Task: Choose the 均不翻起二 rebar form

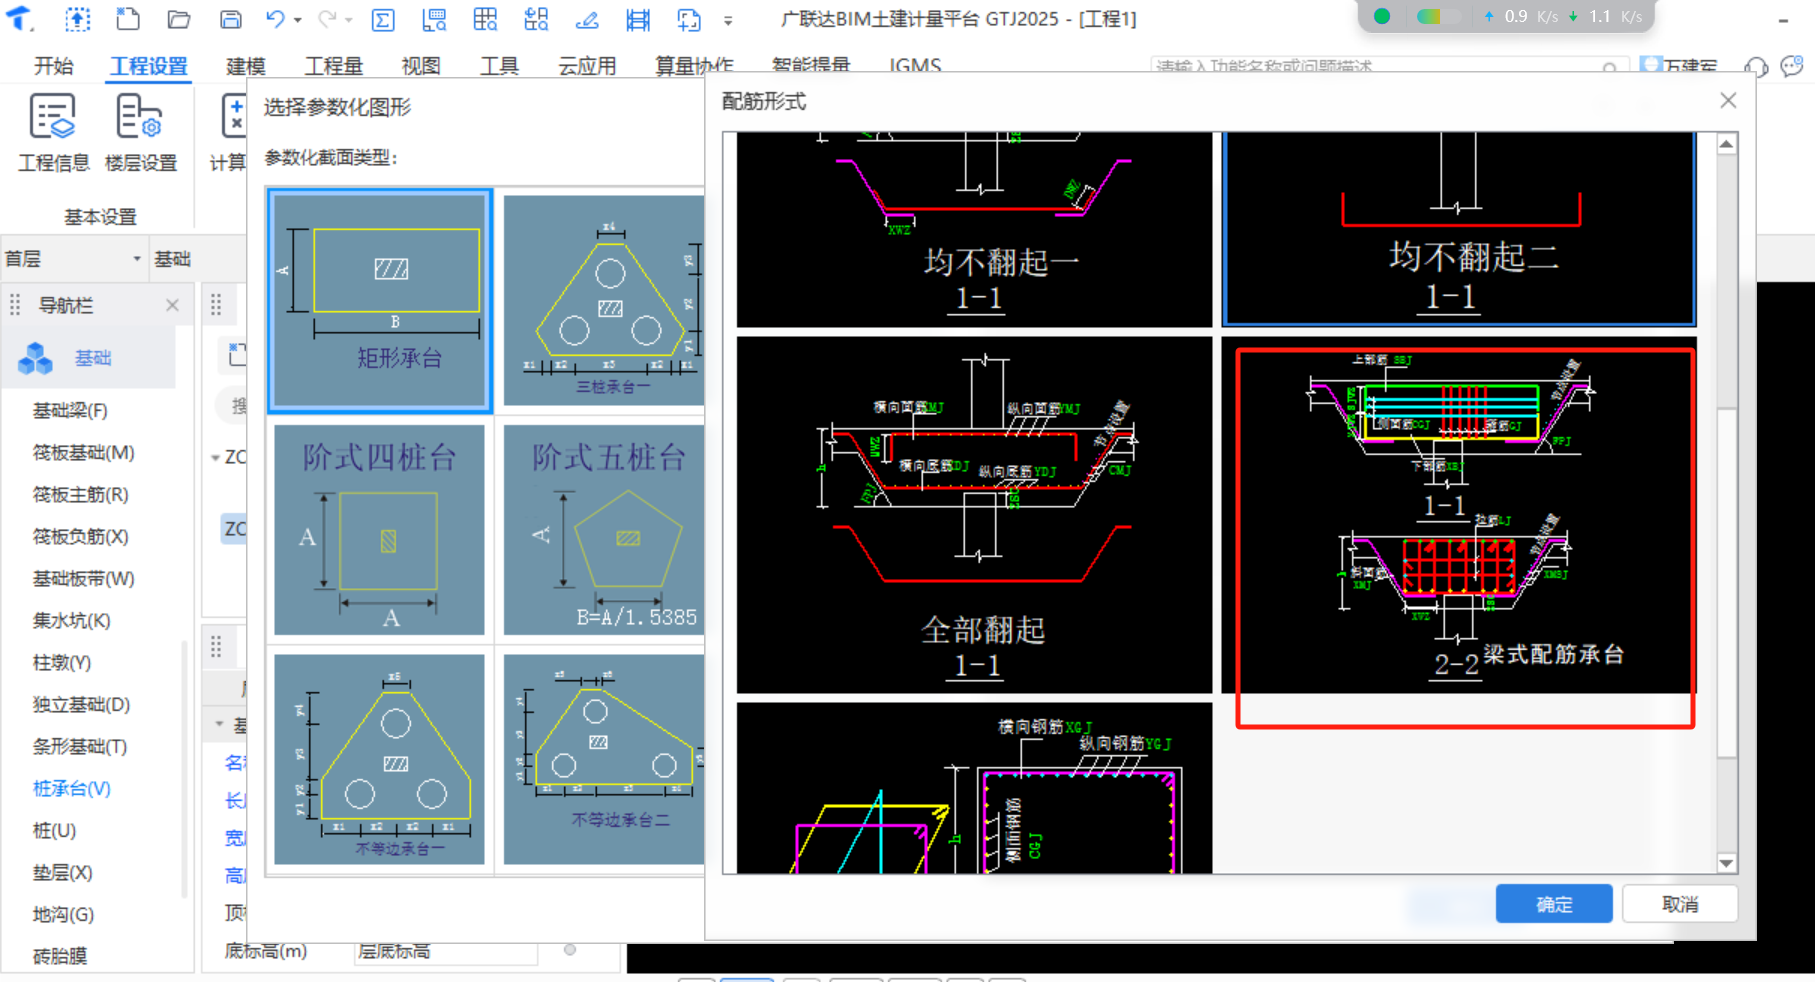Action: point(1459,230)
